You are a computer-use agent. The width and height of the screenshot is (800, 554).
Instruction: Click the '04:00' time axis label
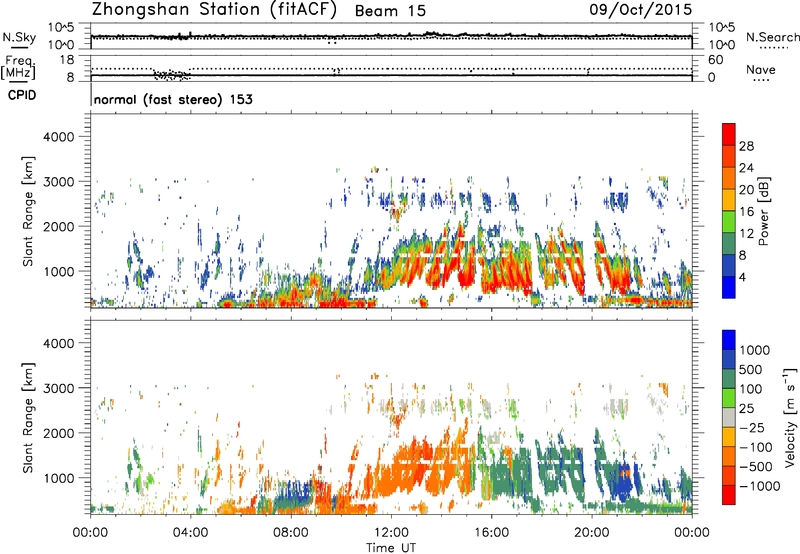pyautogui.click(x=190, y=533)
